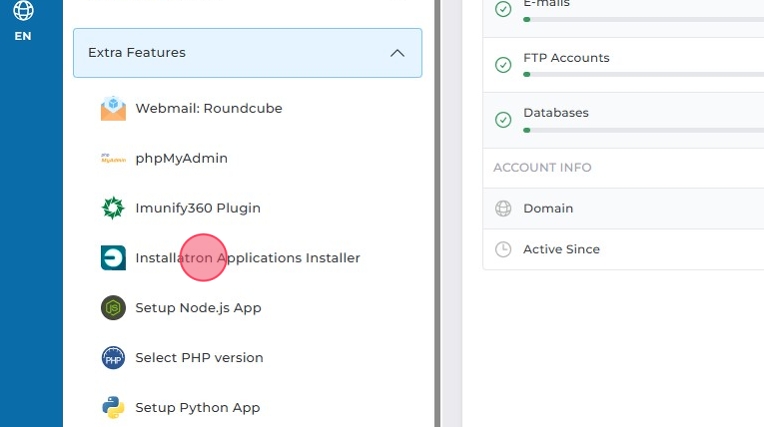Select the EN language label
The height and width of the screenshot is (427, 764).
[x=22, y=36]
